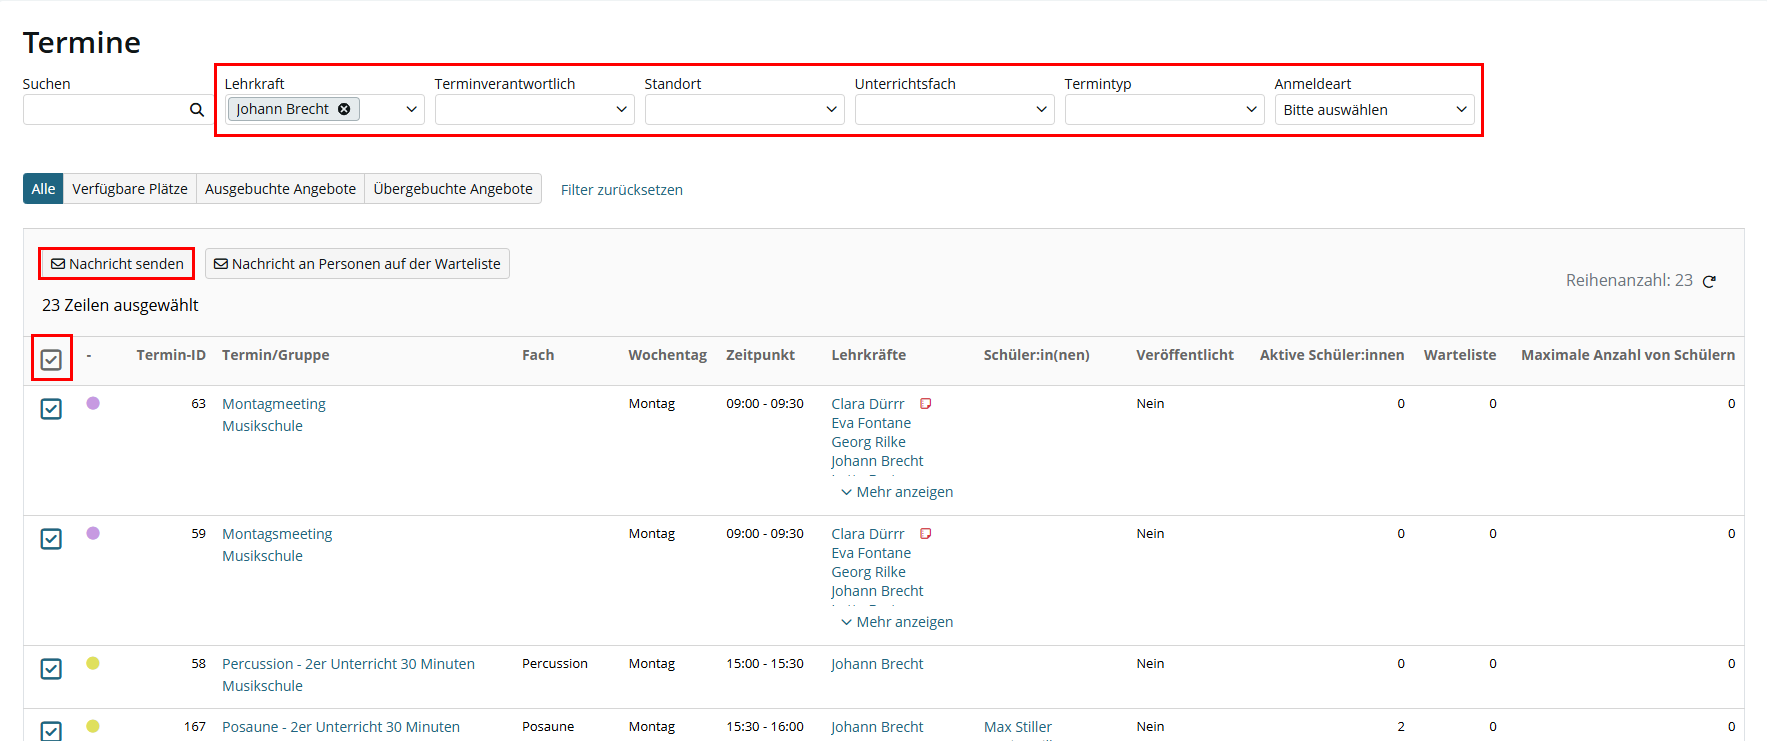Click the time '15:30 - 16:00' cell
Image resolution: width=1767 pixels, height=741 pixels.
(765, 727)
